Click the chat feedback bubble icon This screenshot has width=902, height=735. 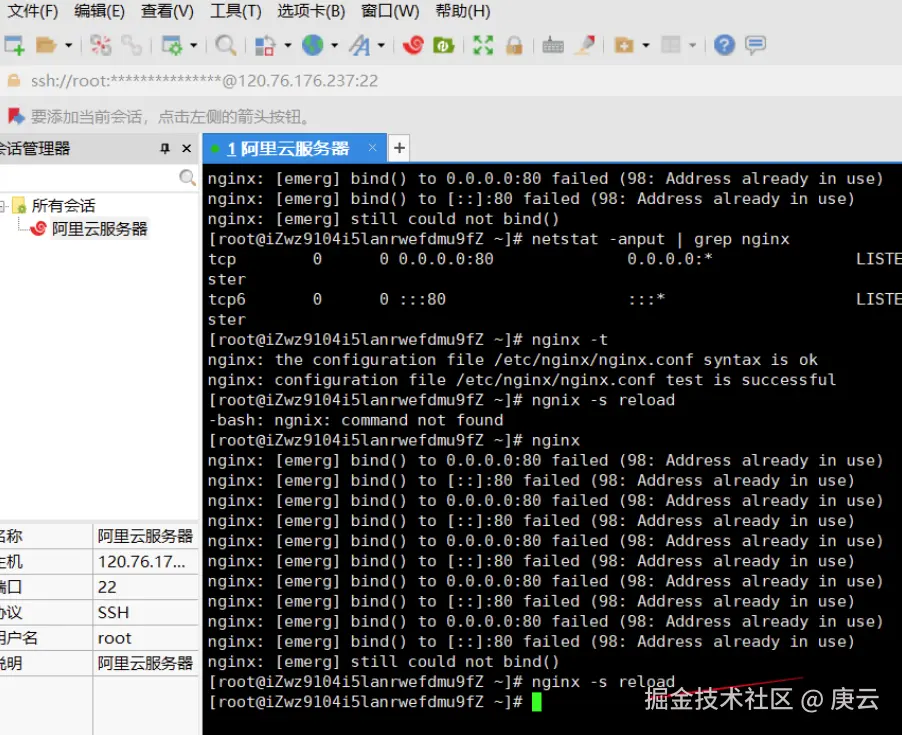click(755, 45)
